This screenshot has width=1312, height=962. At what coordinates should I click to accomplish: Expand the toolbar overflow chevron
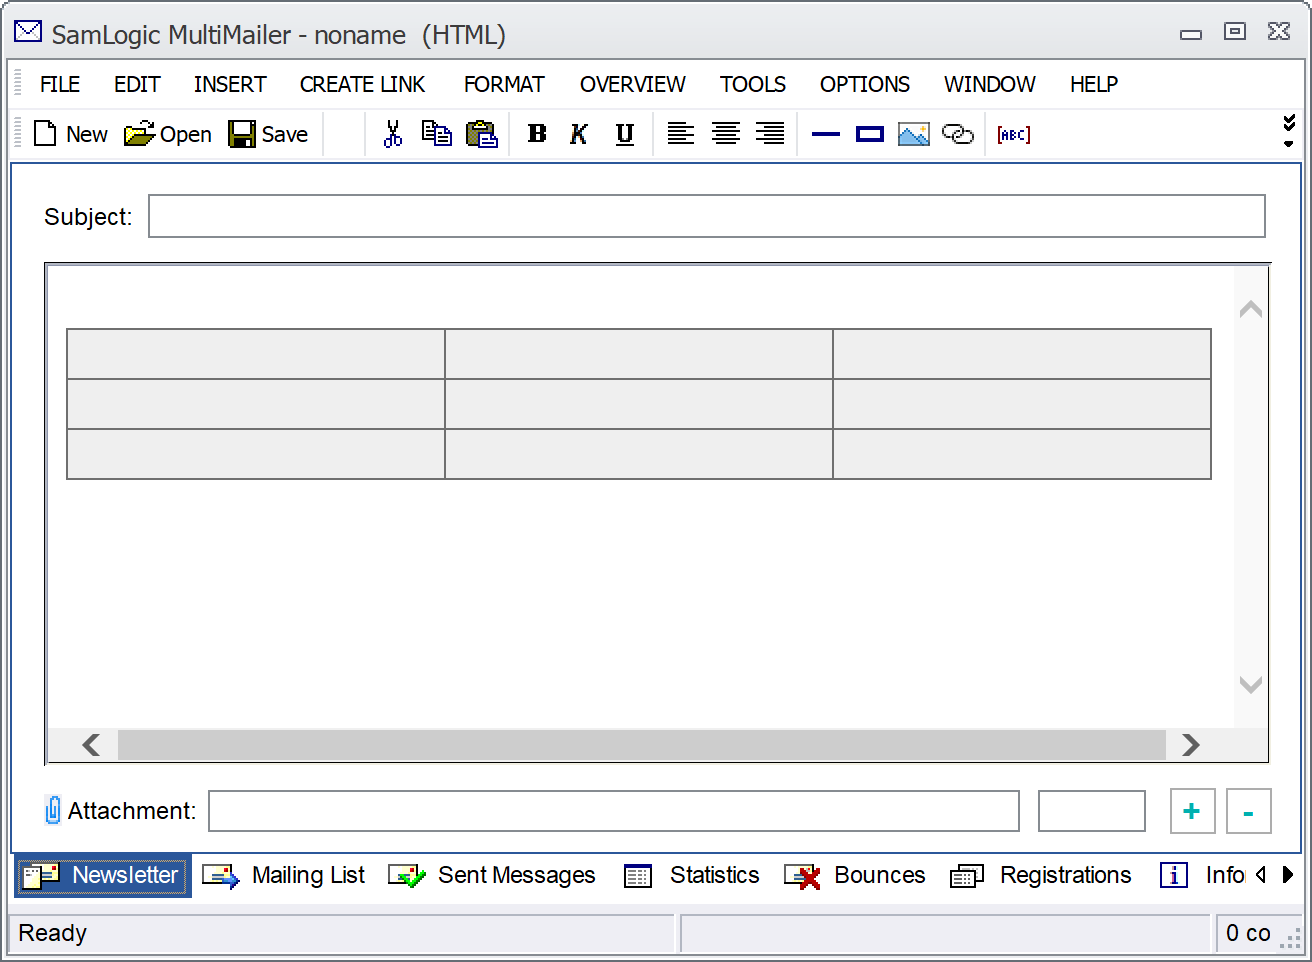click(x=1289, y=131)
